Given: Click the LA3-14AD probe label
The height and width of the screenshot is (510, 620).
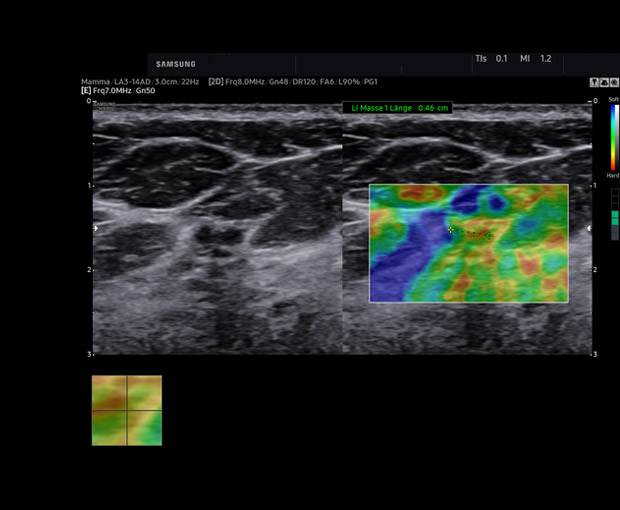Looking at the screenshot, I should [x=131, y=81].
